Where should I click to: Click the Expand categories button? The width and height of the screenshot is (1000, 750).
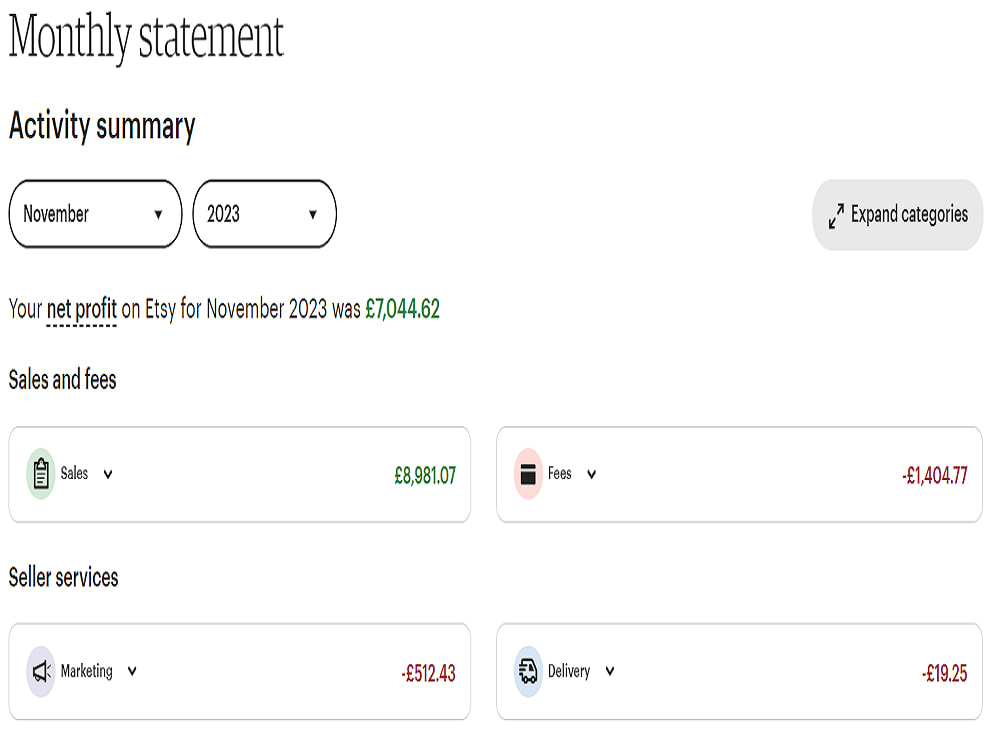[x=898, y=215]
